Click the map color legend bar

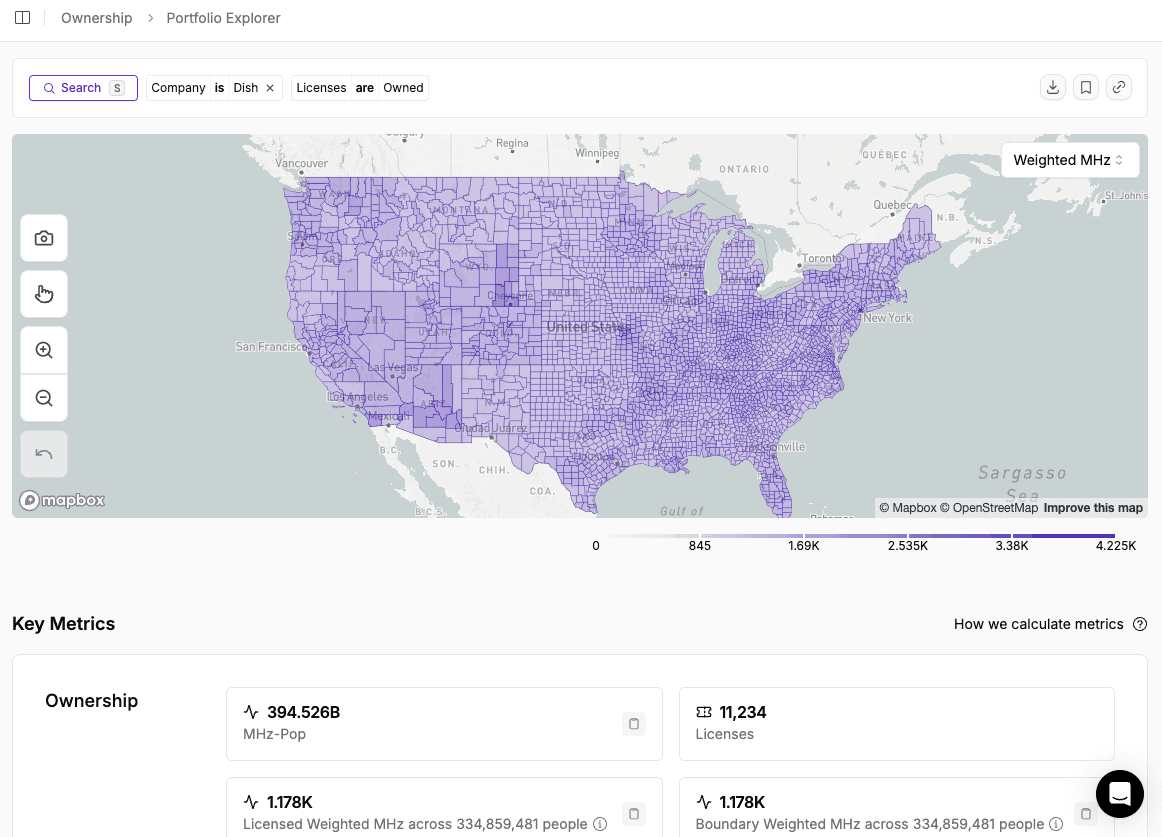(857, 537)
